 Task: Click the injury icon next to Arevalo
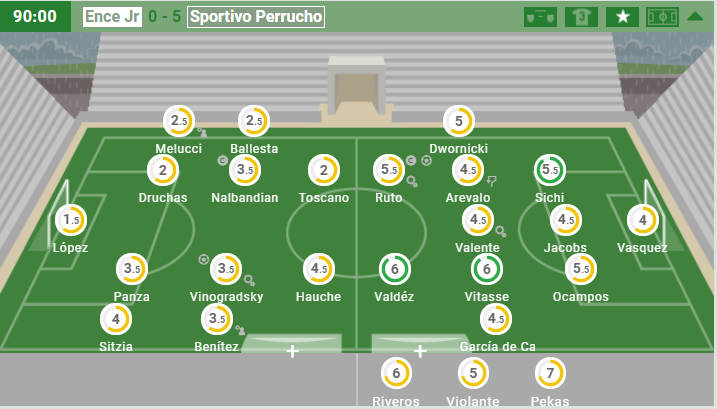[x=492, y=181]
